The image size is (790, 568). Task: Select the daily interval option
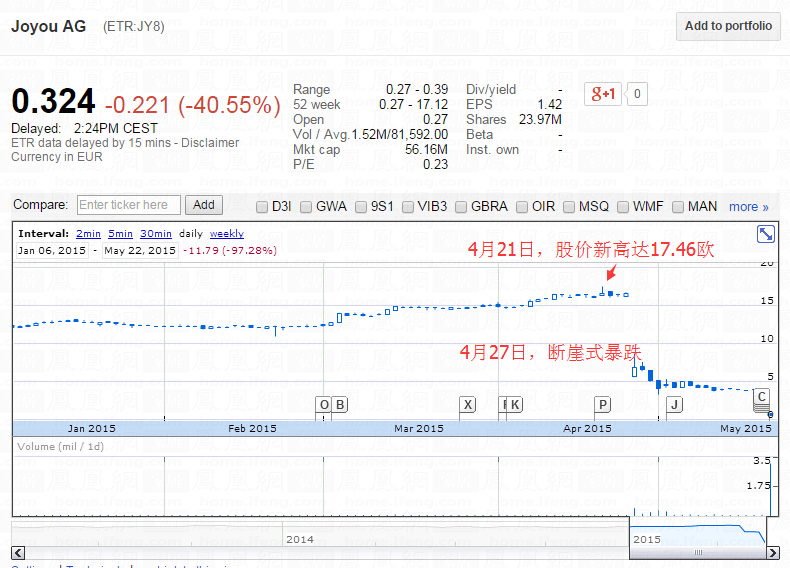coord(191,233)
